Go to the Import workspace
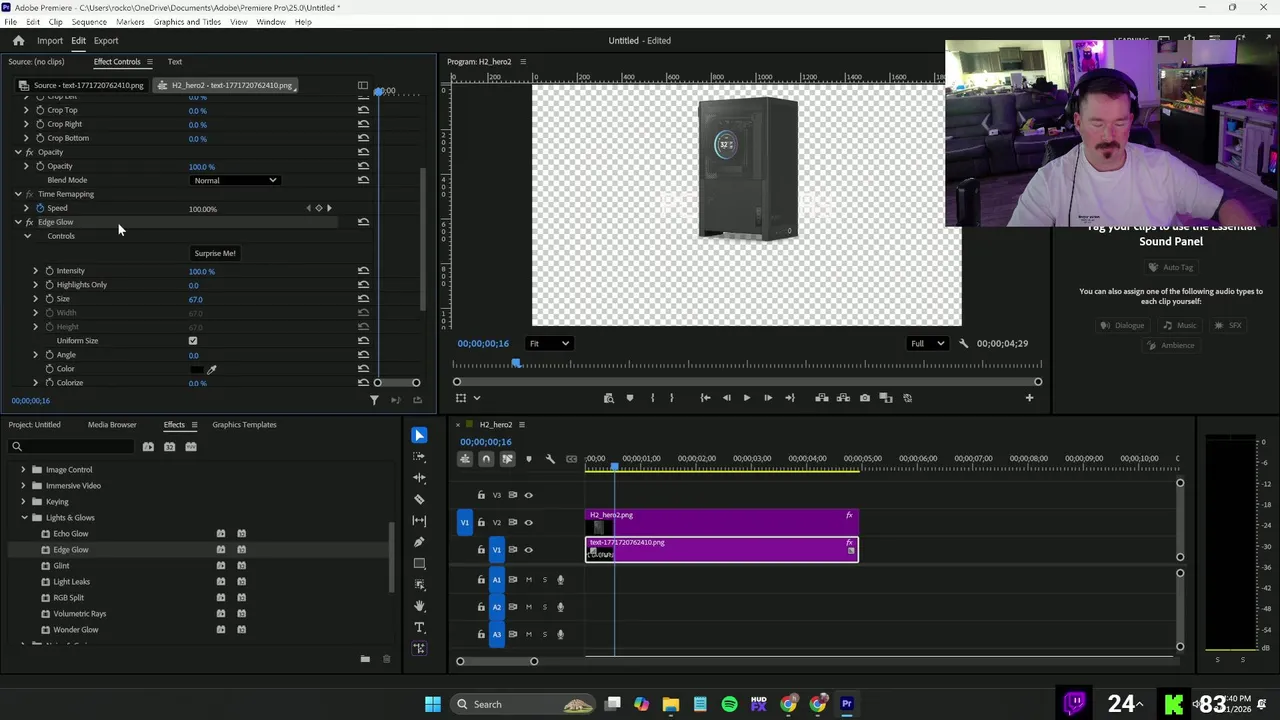The width and height of the screenshot is (1280, 720). click(50, 41)
